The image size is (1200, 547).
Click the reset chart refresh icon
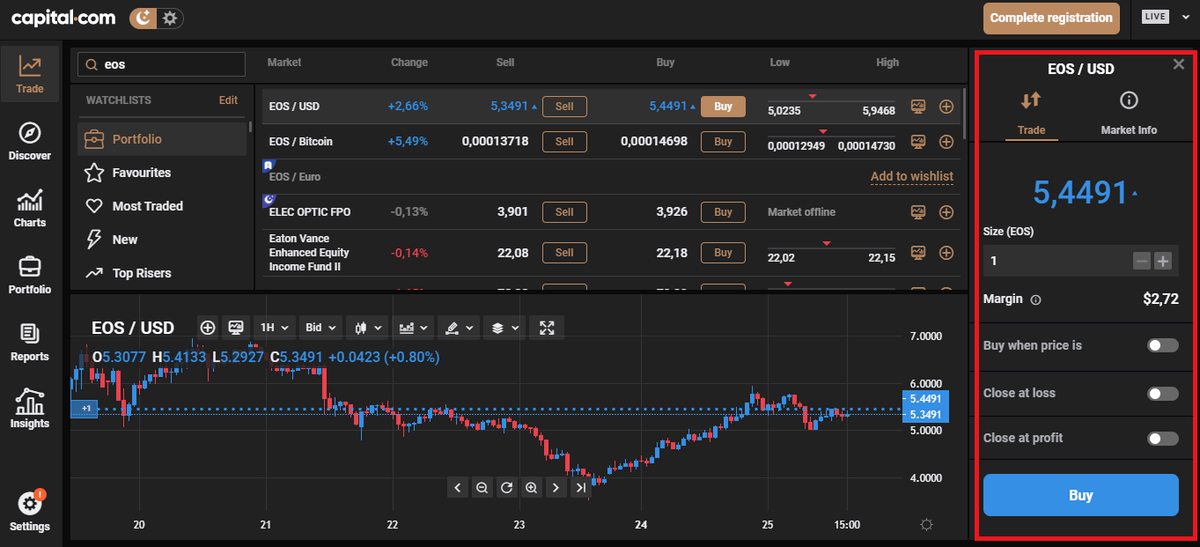506,488
